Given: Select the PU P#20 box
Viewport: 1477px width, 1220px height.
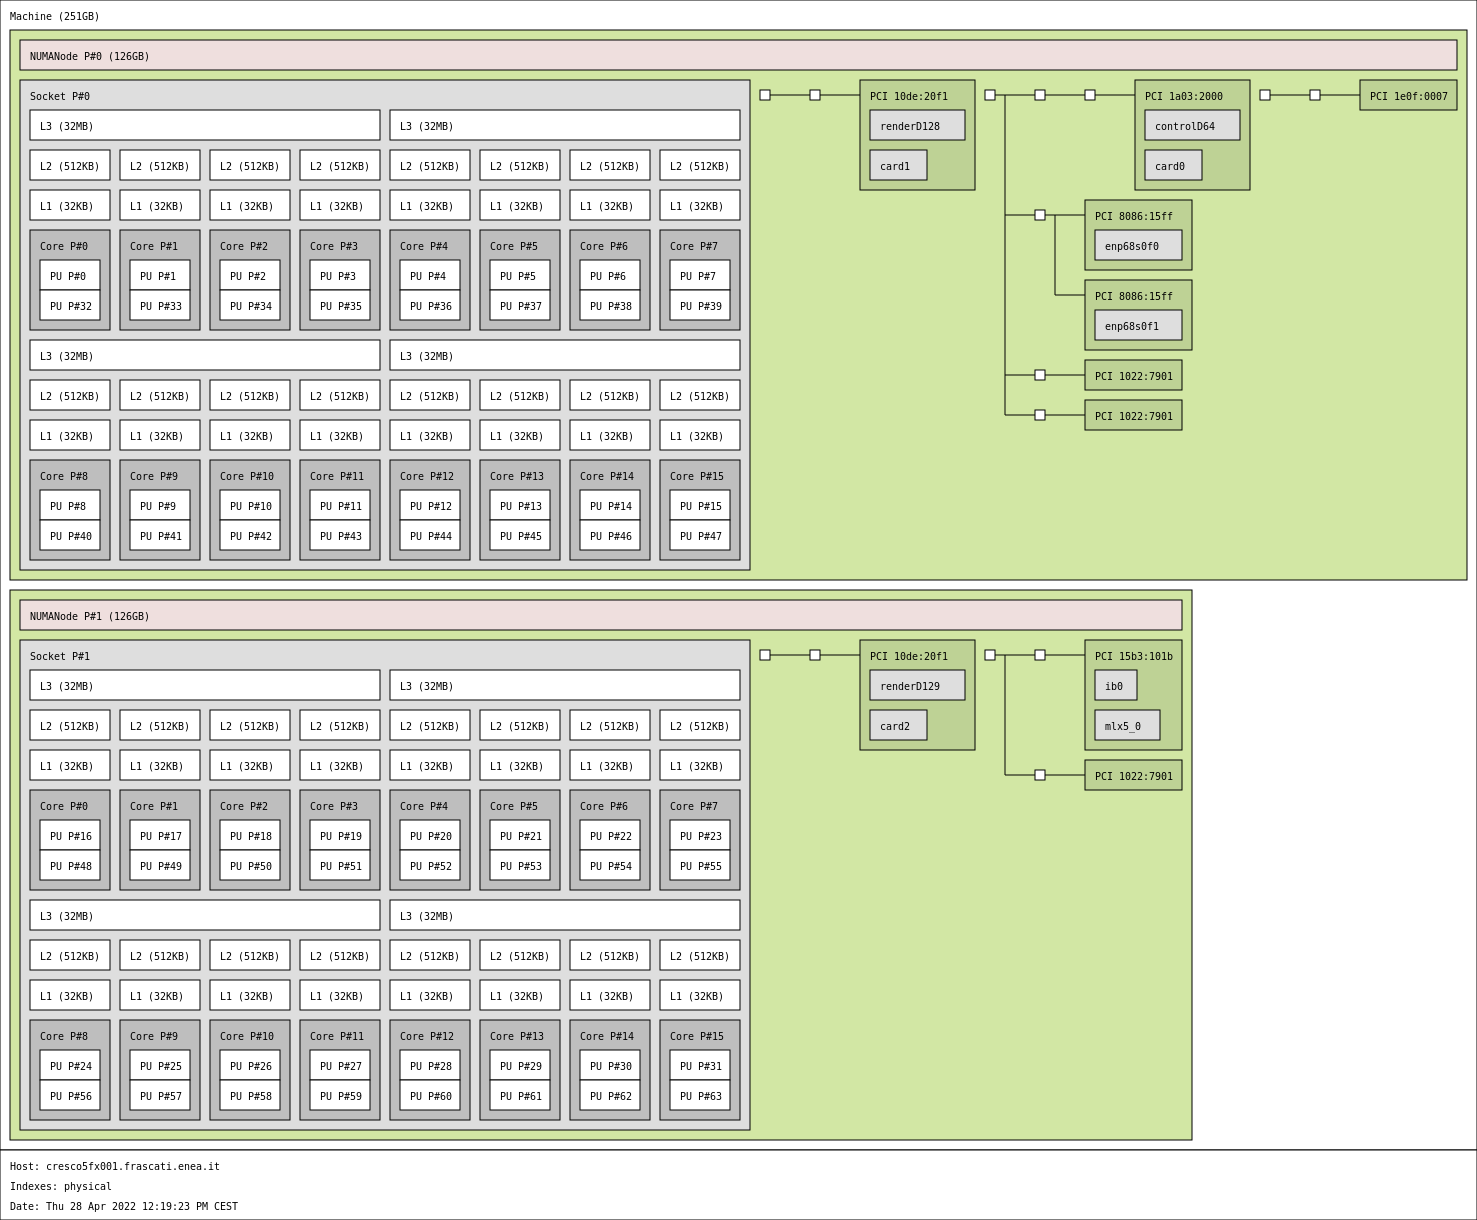Looking at the screenshot, I should point(430,835).
